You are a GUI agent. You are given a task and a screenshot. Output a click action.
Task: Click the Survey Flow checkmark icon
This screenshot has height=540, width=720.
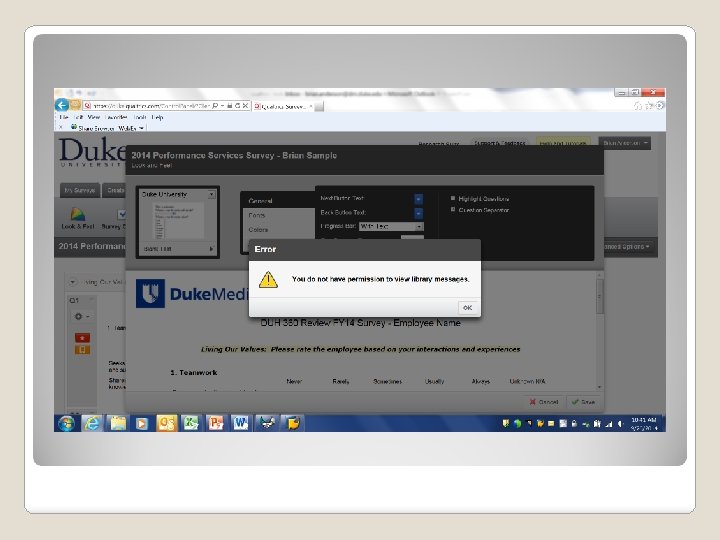(x=122, y=214)
